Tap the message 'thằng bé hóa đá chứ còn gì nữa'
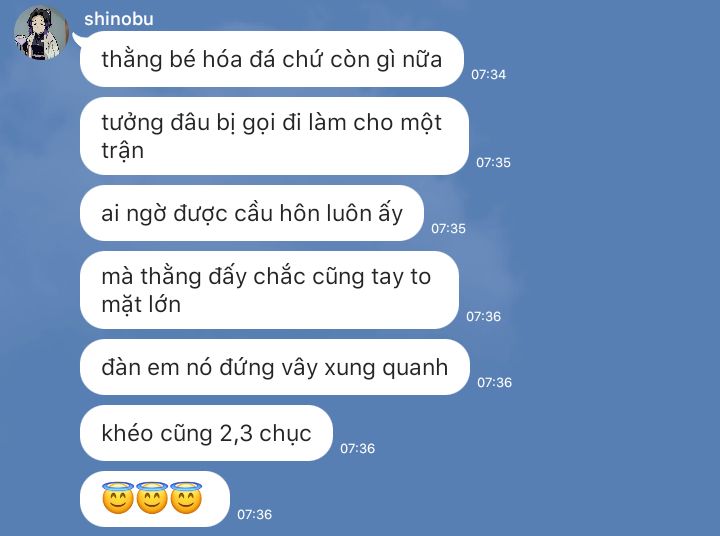The image size is (720, 536). coord(272,59)
